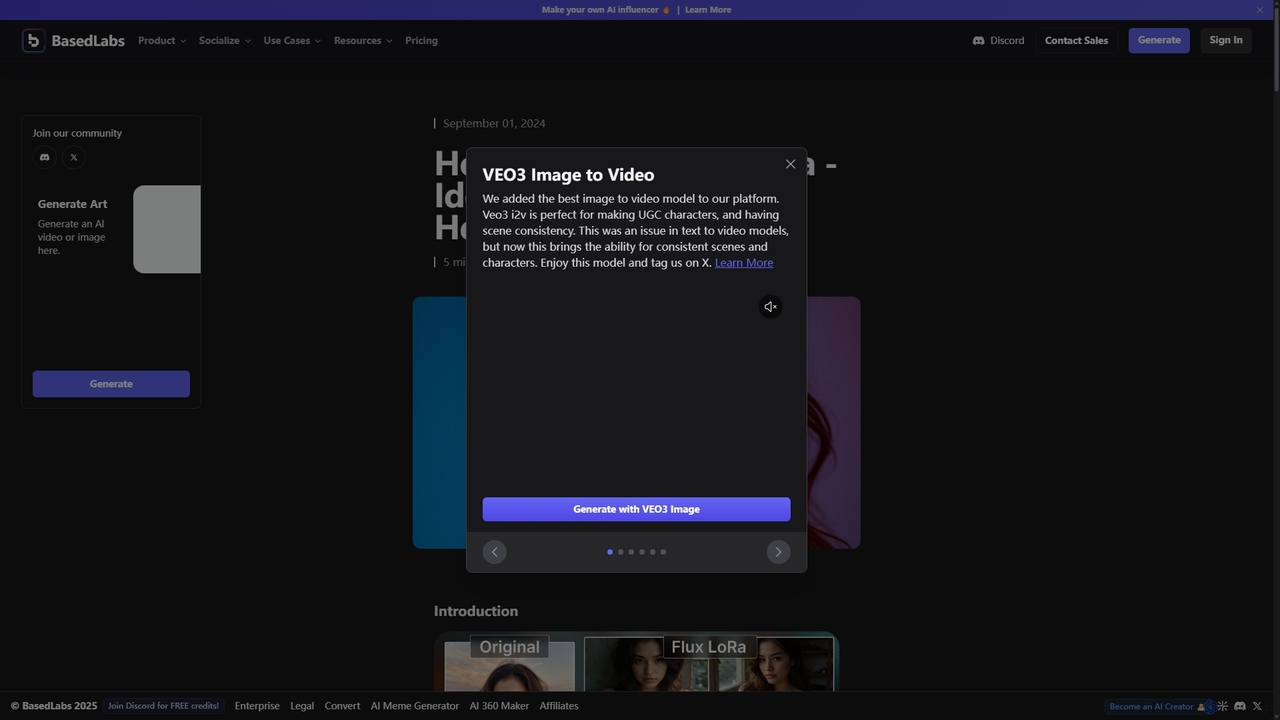Click the Generate Art sidebar heading

72,204
